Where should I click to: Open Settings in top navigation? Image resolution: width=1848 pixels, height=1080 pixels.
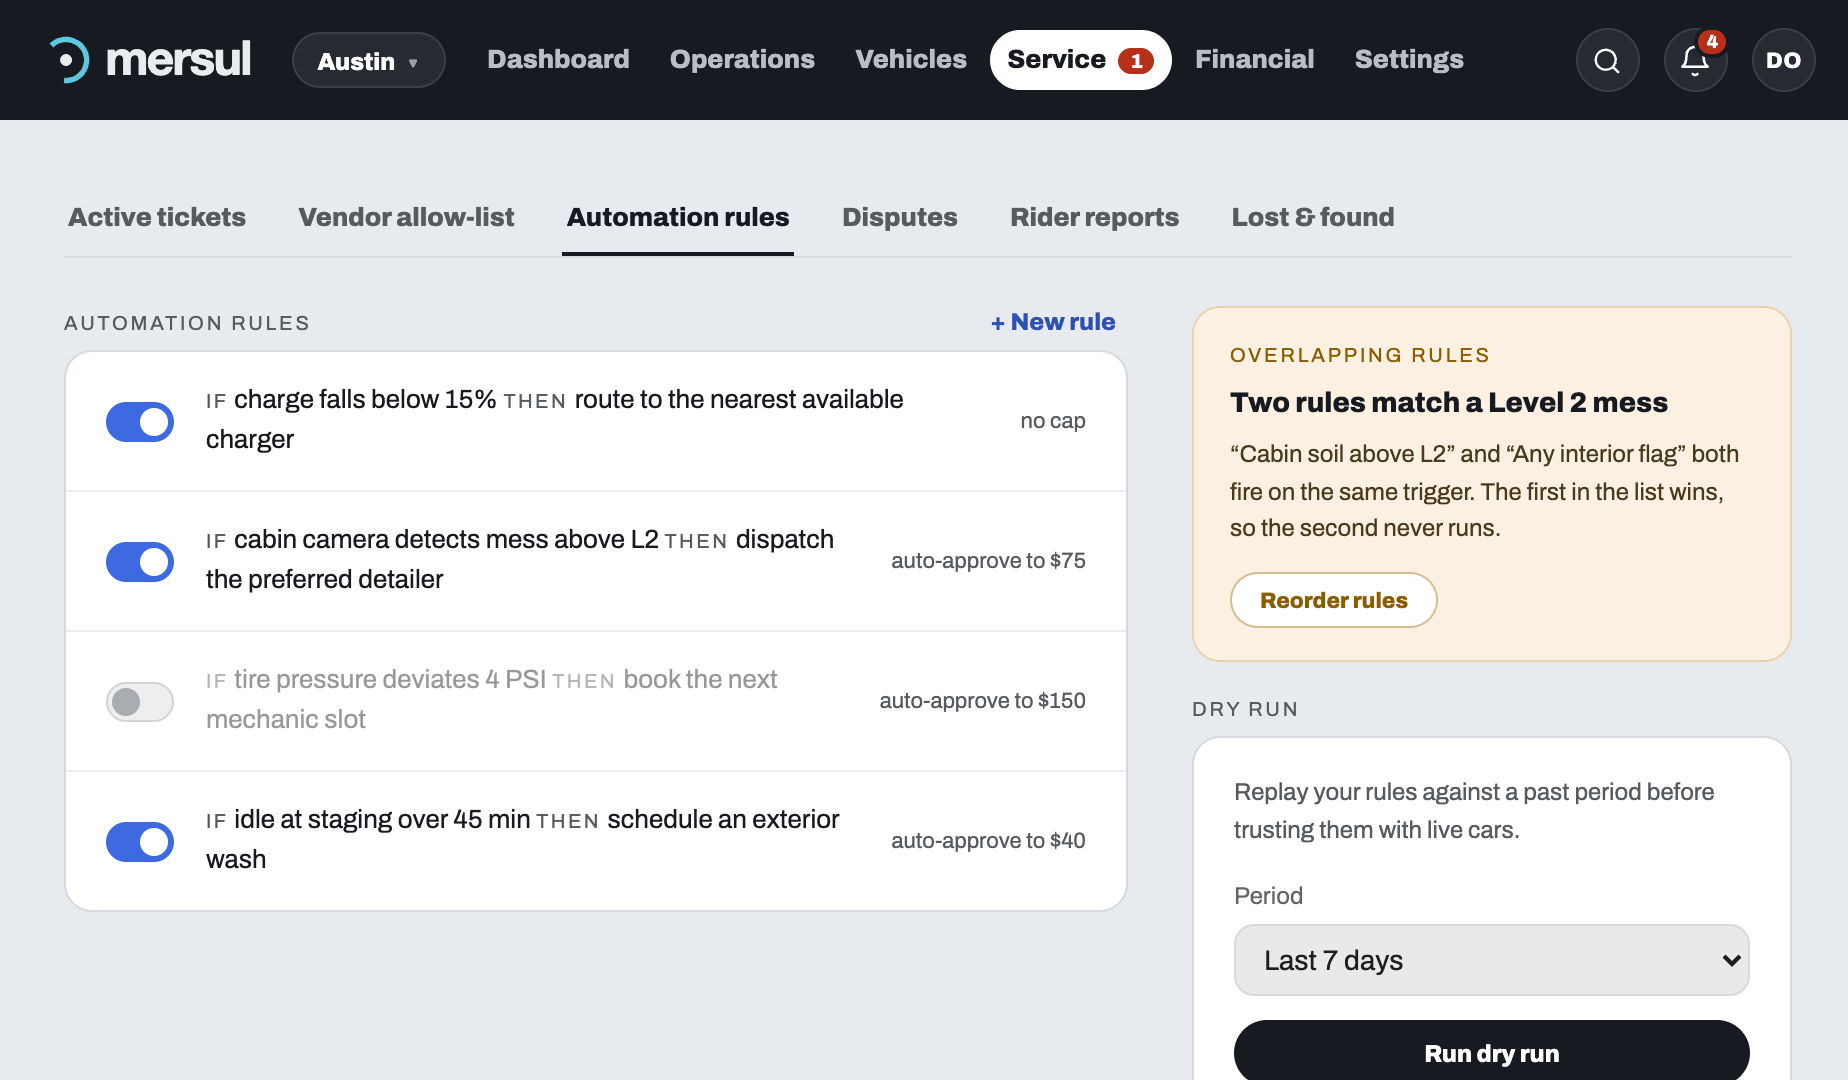1409,59
